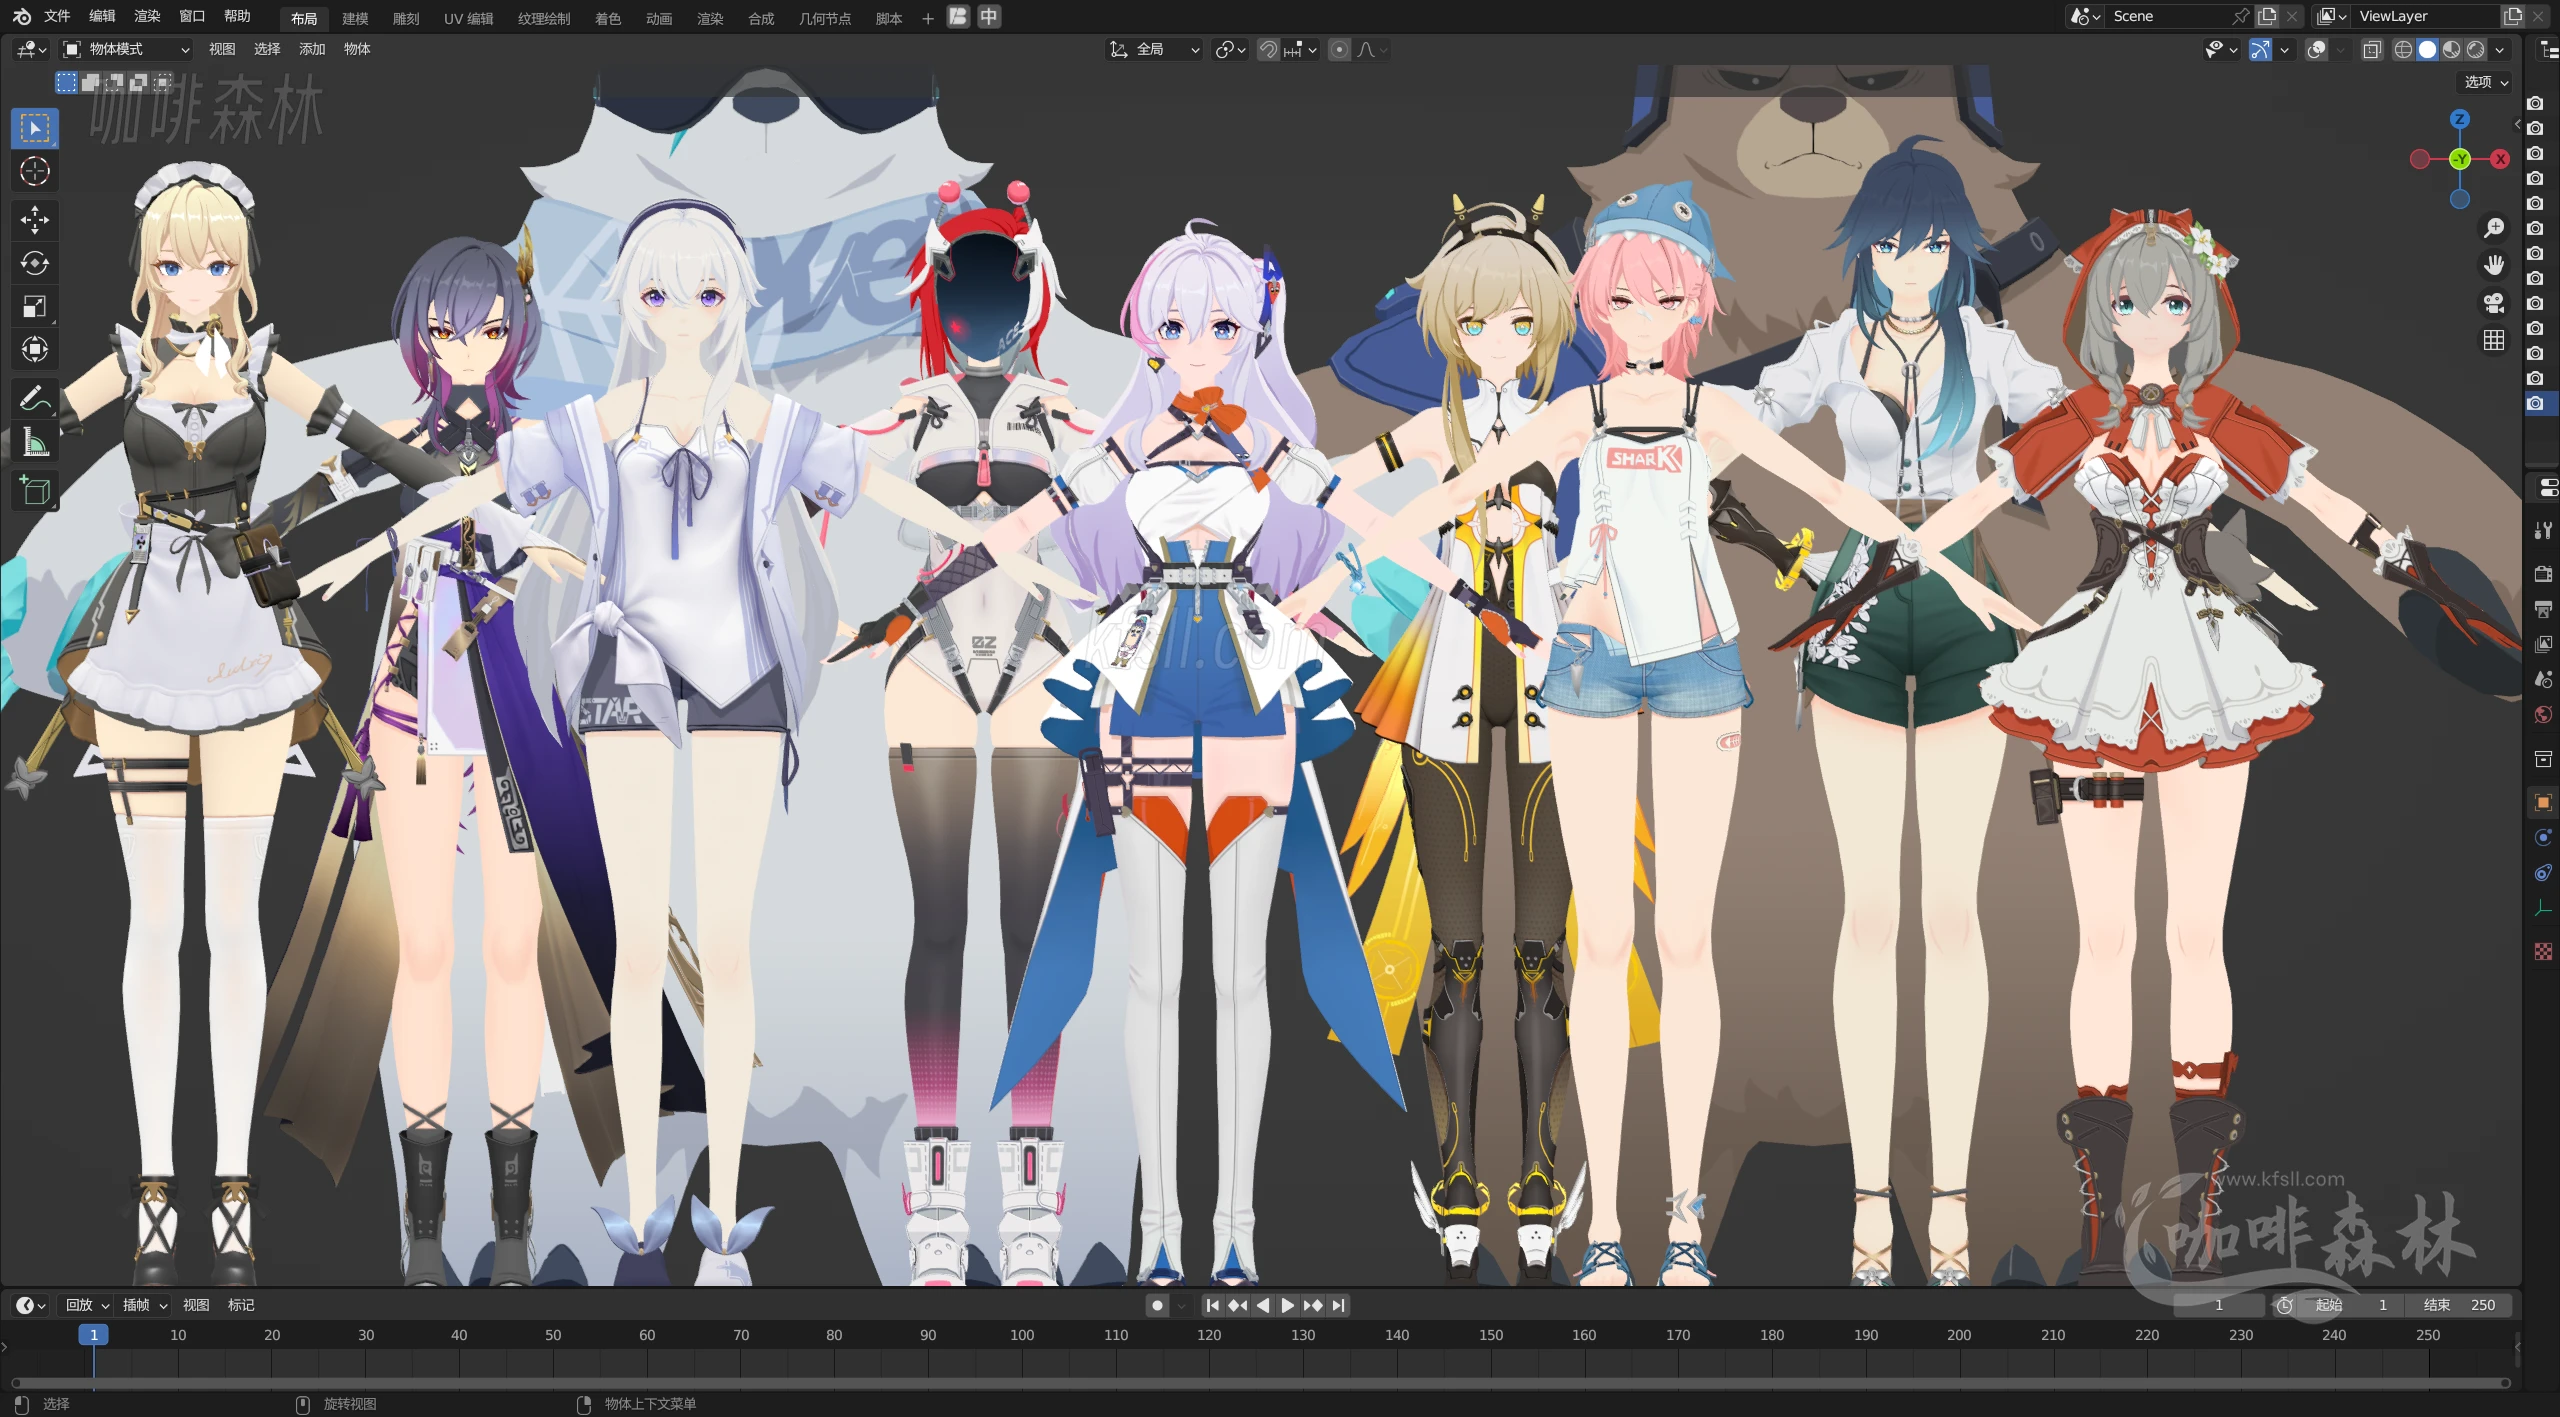Image resolution: width=2560 pixels, height=1417 pixels.
Task: Open the 回放 playback dropdown
Action: 87,1305
